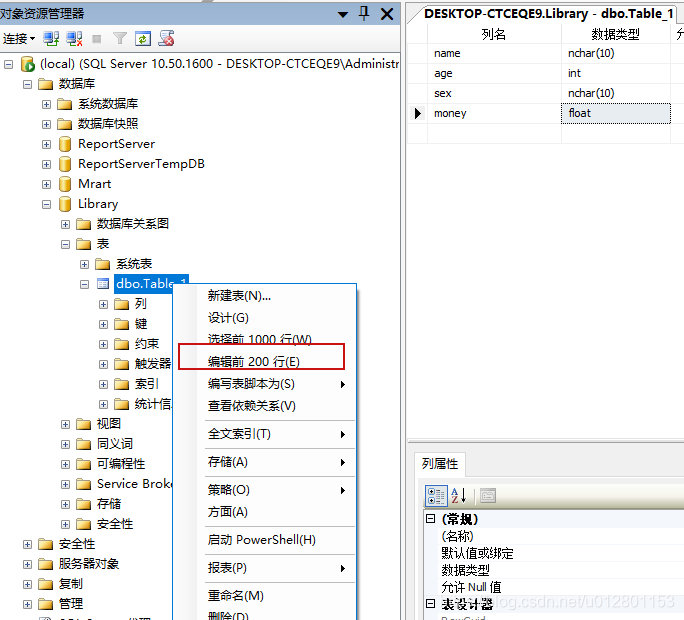Select the 可编程性 tree item
This screenshot has height=620, width=684.
click(121, 464)
